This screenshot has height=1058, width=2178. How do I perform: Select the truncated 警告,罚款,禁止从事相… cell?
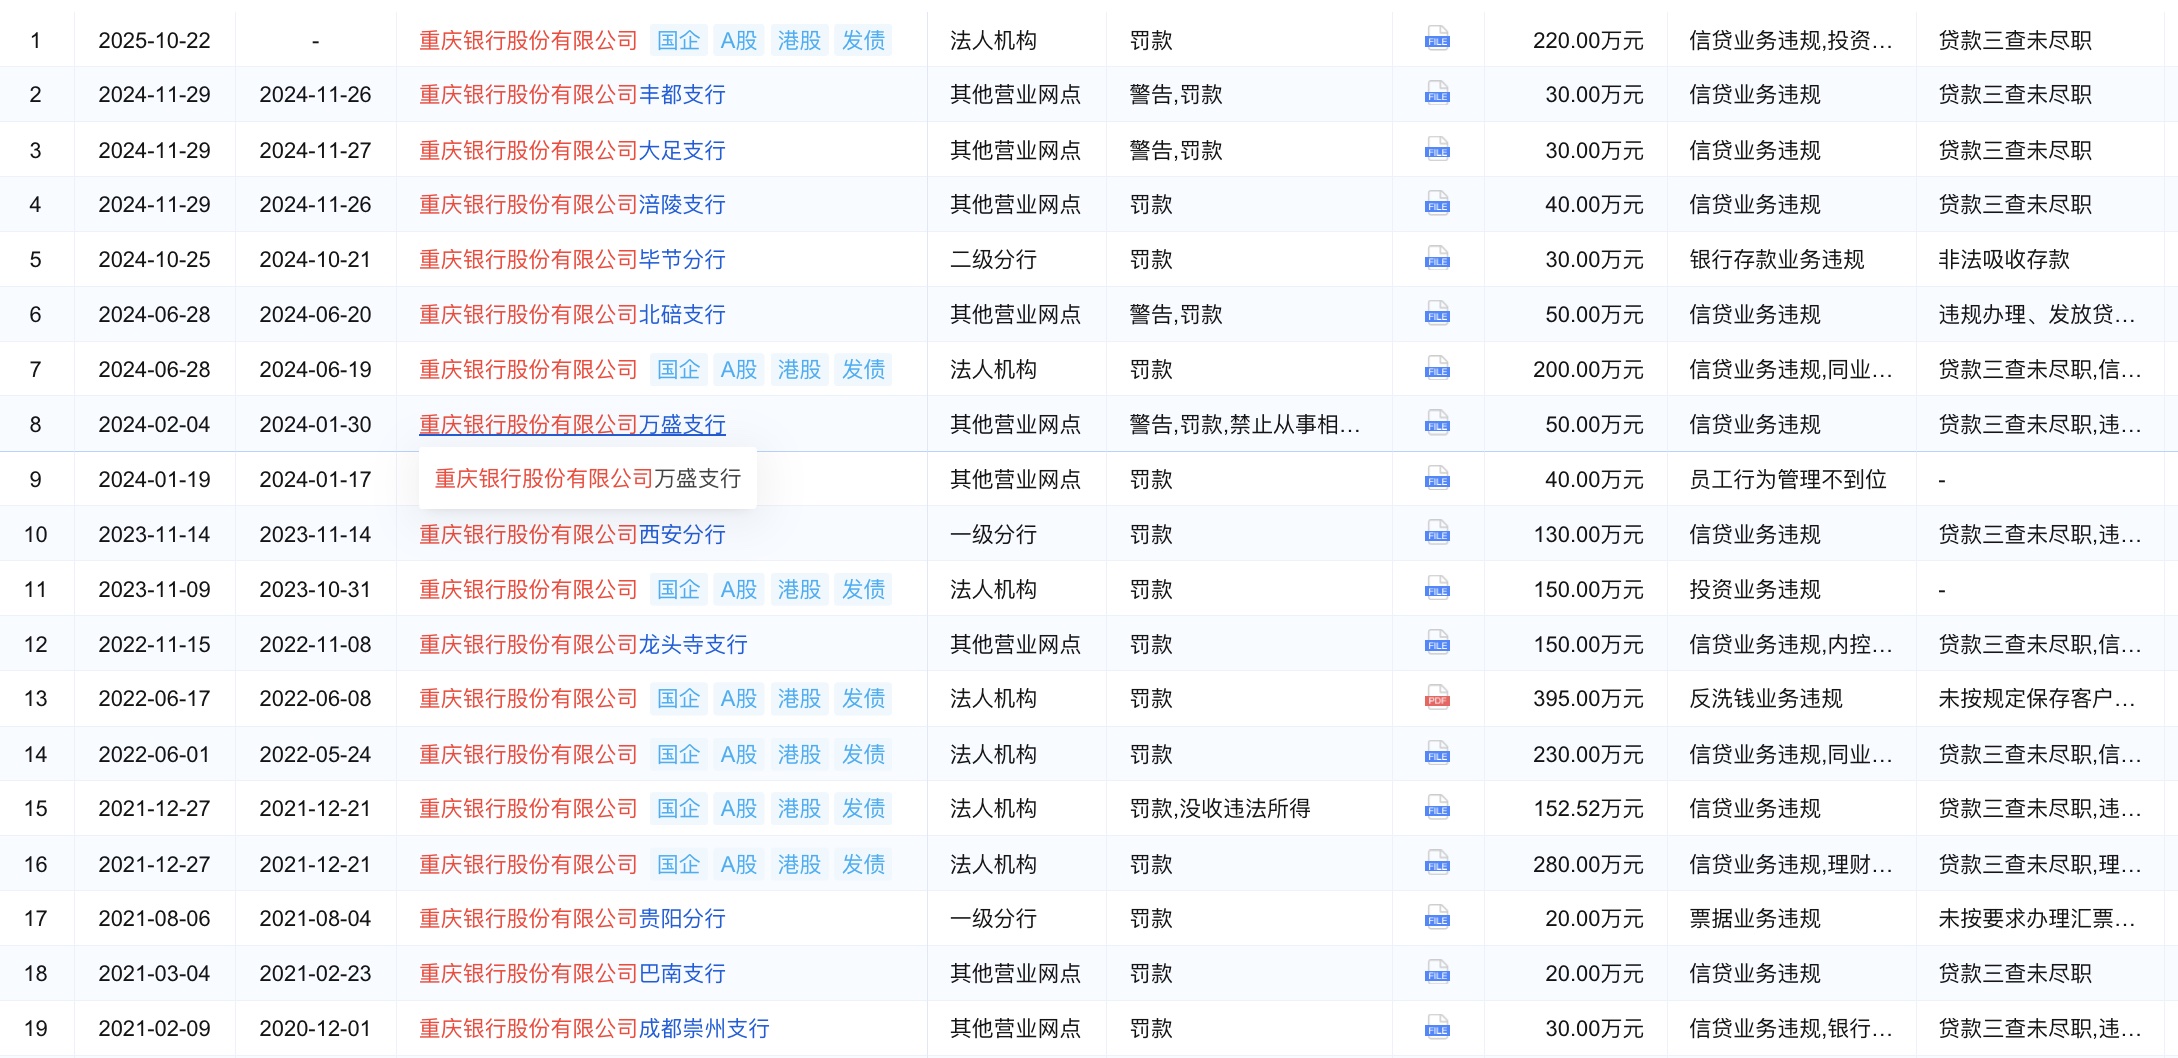(x=1245, y=424)
